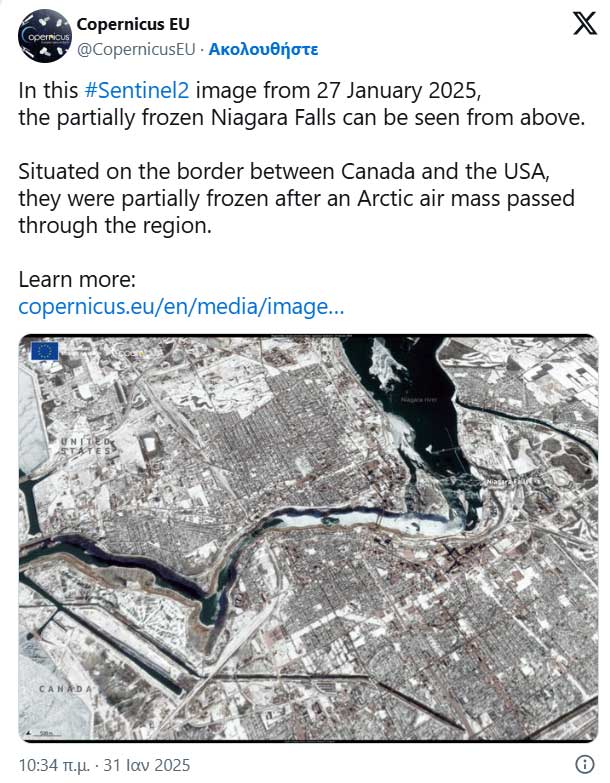Click the EU flag emblem on the image

[44, 350]
